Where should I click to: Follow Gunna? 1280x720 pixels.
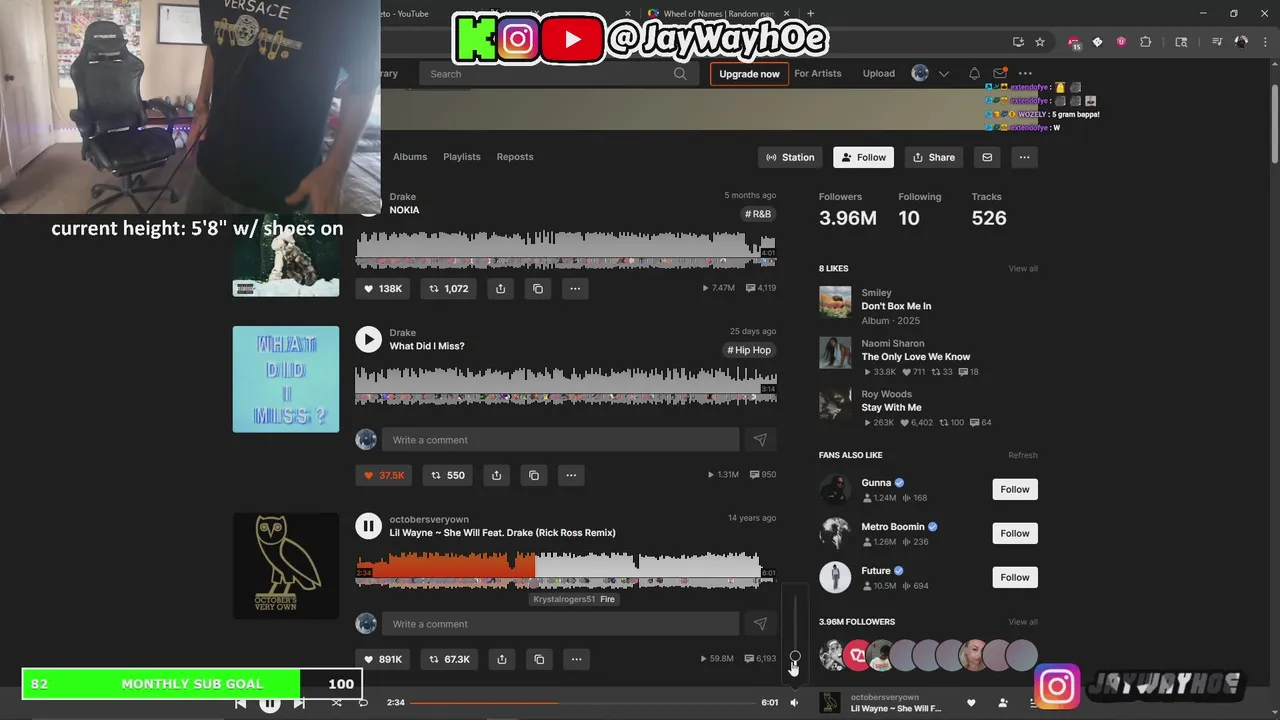coord(1015,489)
